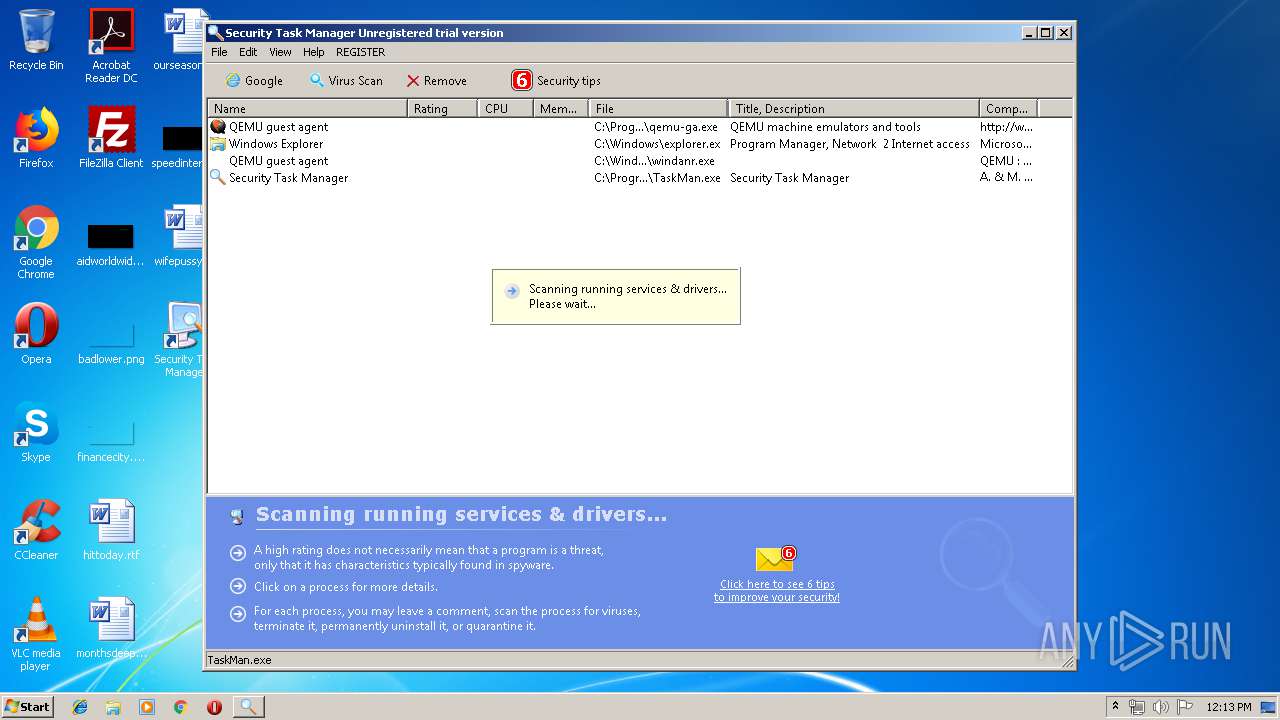Open Recycle Bin desktop icon
Viewport: 1280px width, 720px height.
pos(36,40)
